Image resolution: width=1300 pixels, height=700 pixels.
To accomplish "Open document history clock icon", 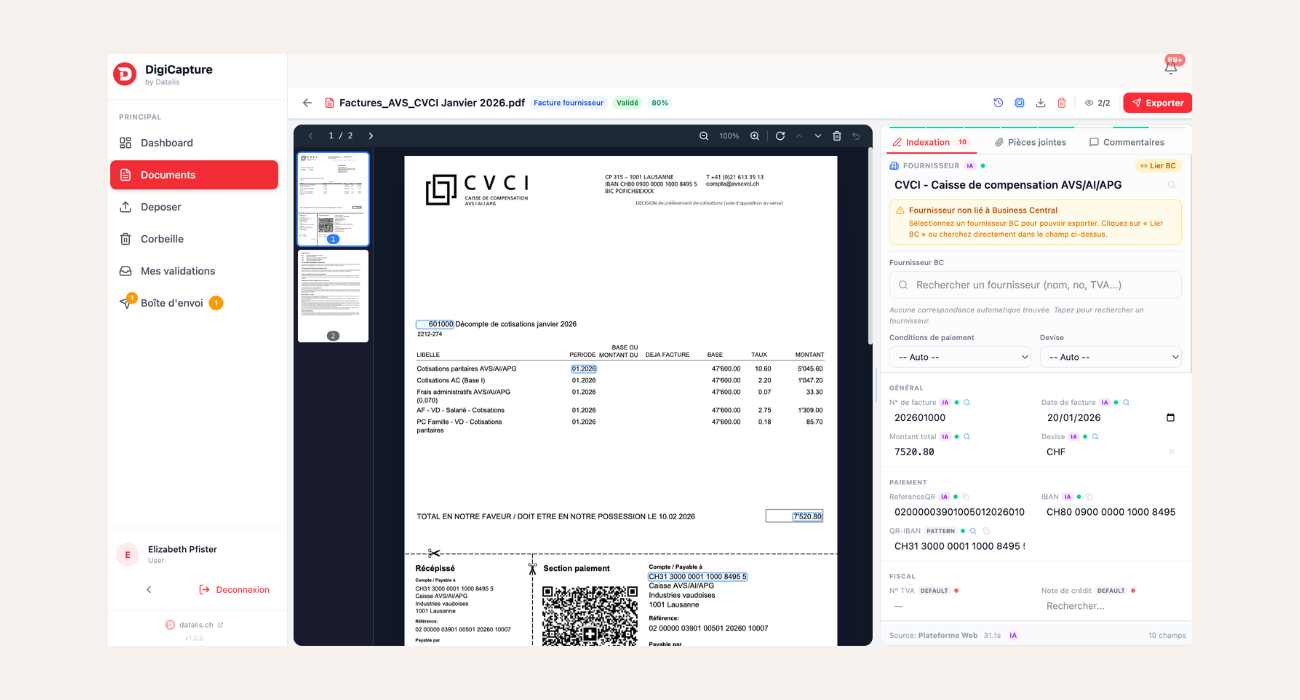I will coord(998,103).
